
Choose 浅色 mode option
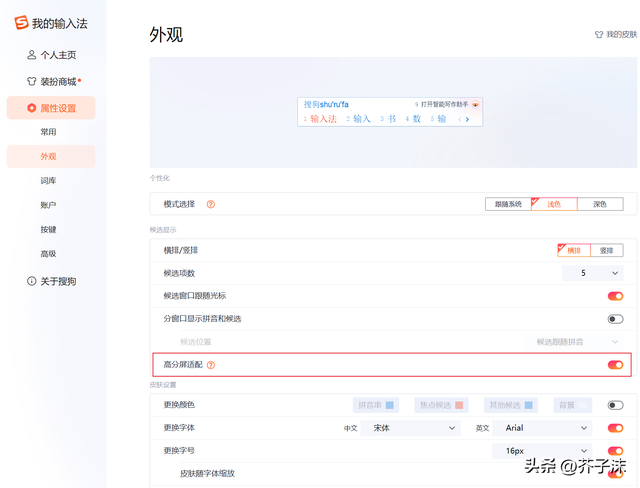tap(554, 204)
